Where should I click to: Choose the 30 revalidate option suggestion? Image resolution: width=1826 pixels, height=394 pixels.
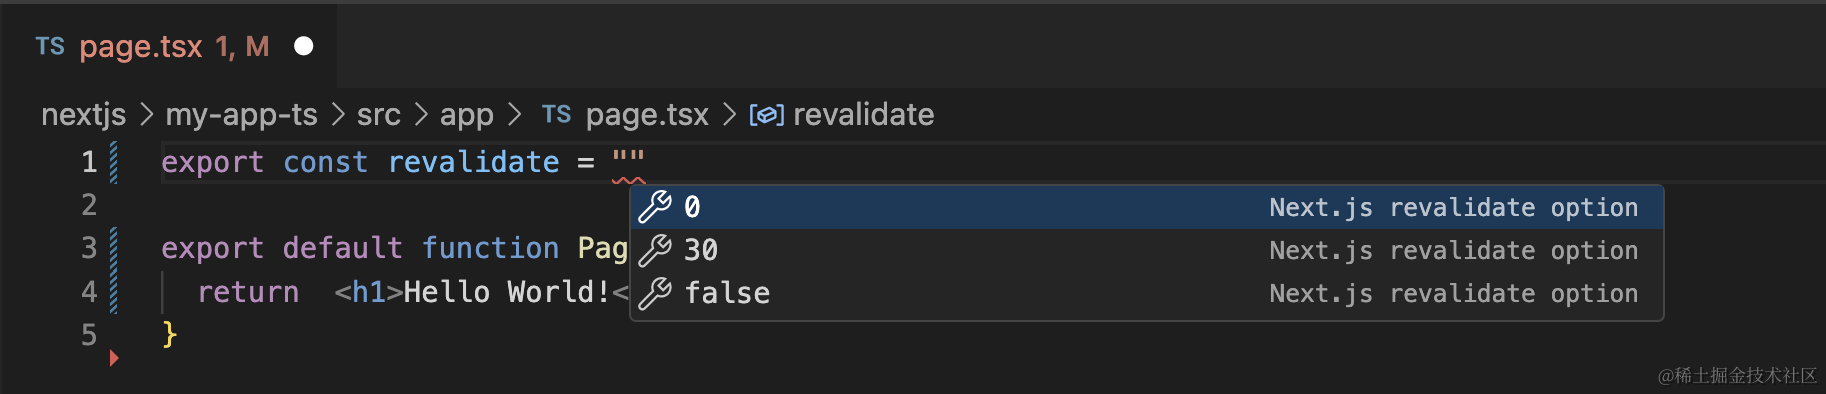pyautogui.click(x=1147, y=250)
